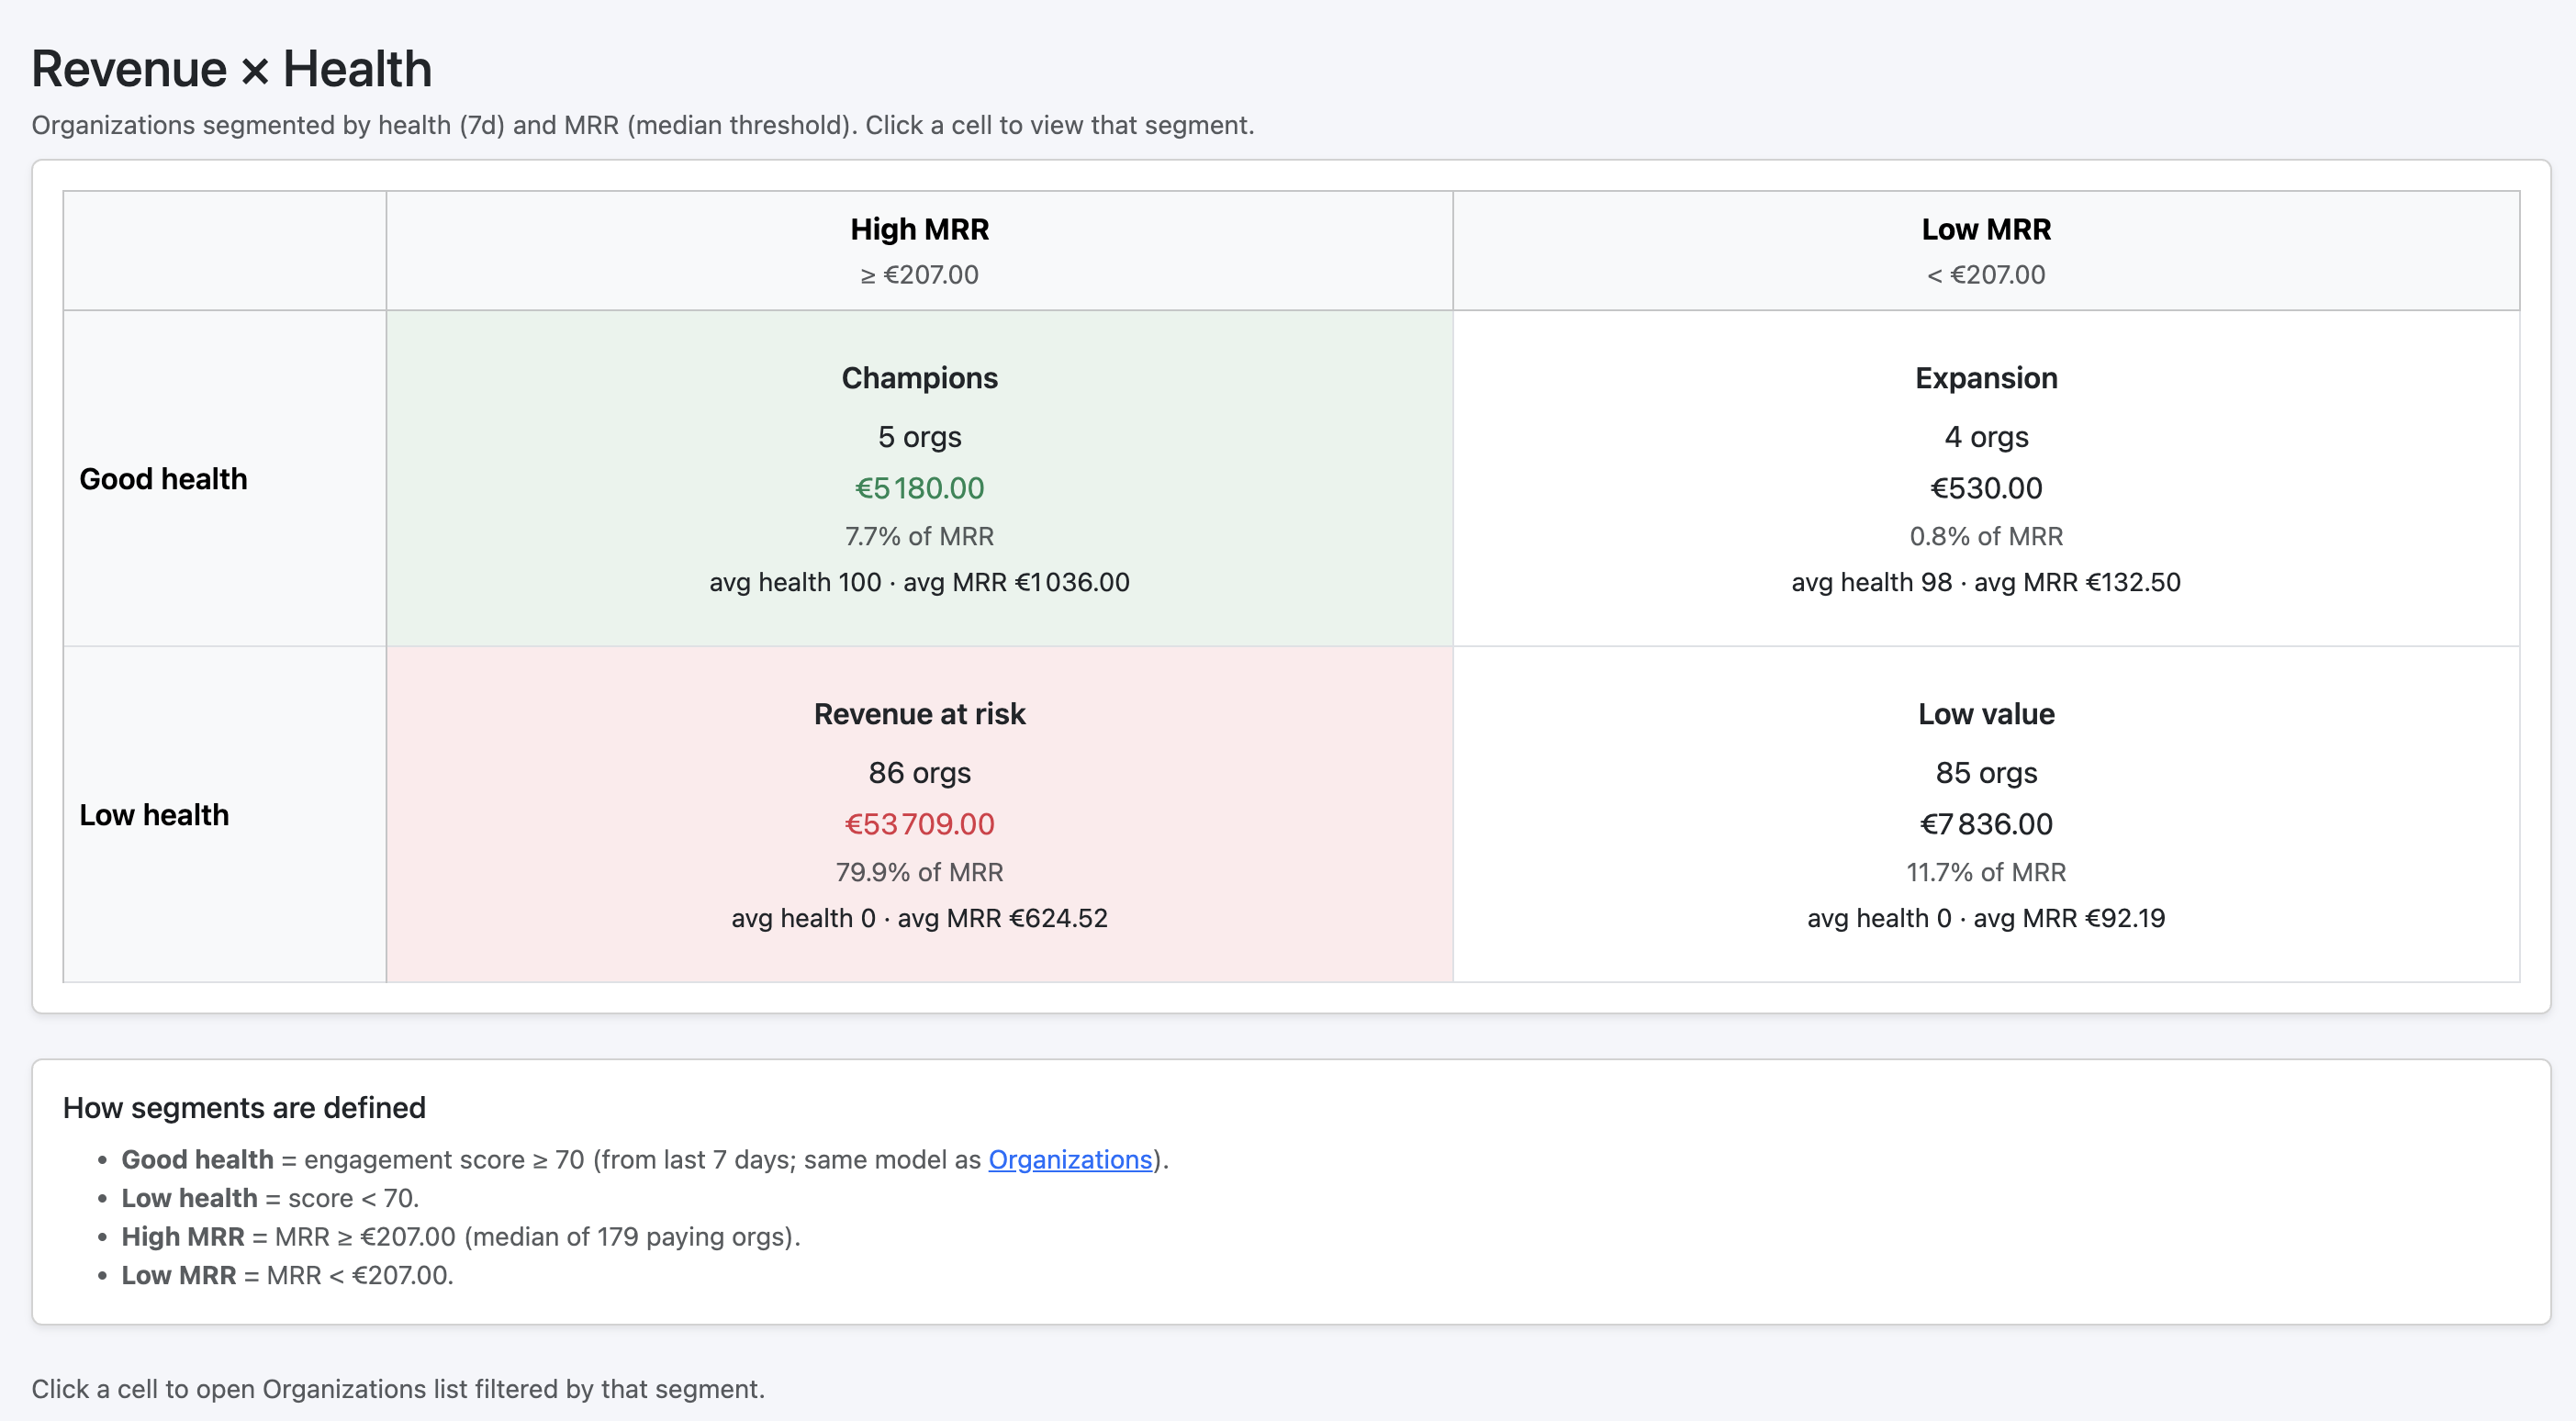The image size is (2576, 1421).
Task: Click the €5 180.00 green MRR amount
Action: click(919, 488)
